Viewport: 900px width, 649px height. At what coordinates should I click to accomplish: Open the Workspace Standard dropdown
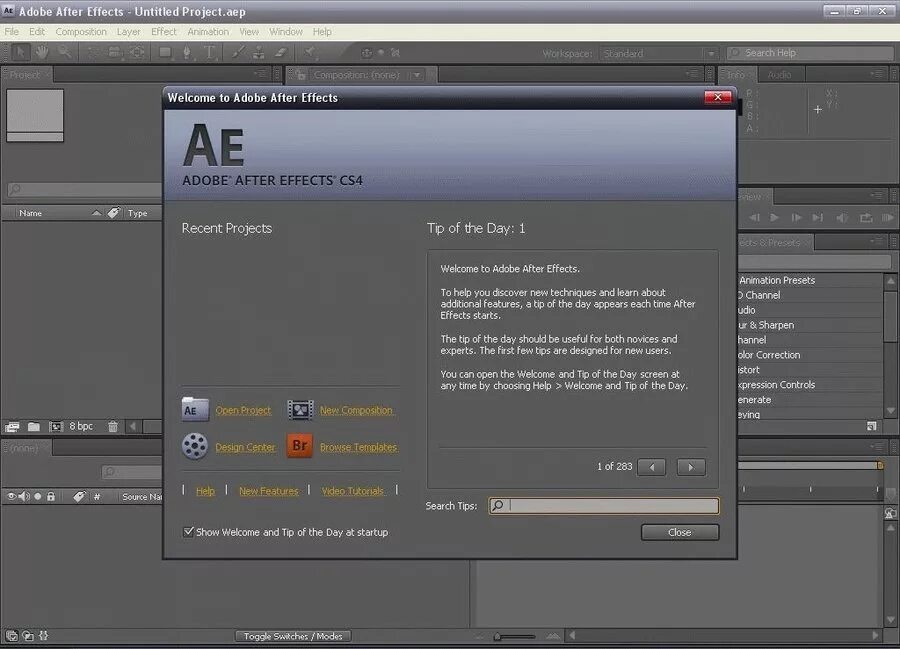[x=659, y=53]
